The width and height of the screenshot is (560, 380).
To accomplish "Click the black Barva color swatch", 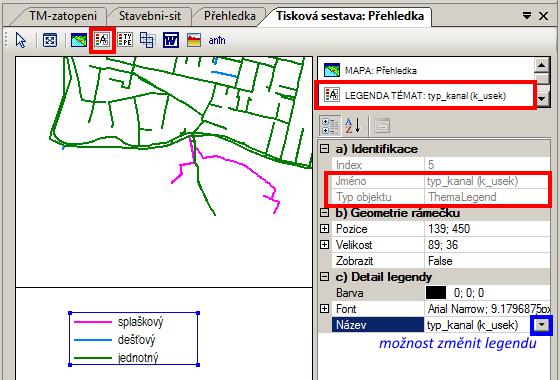I will click(436, 293).
